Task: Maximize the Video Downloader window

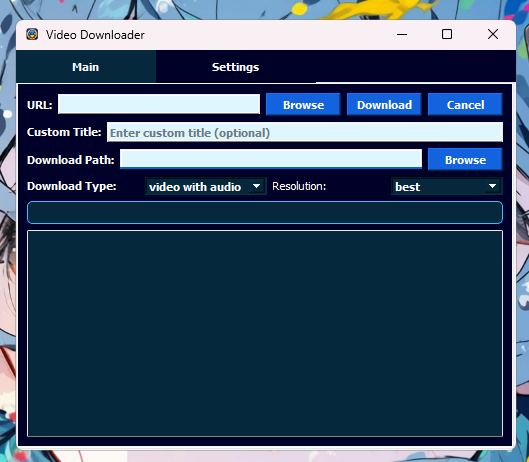Action: pos(447,34)
